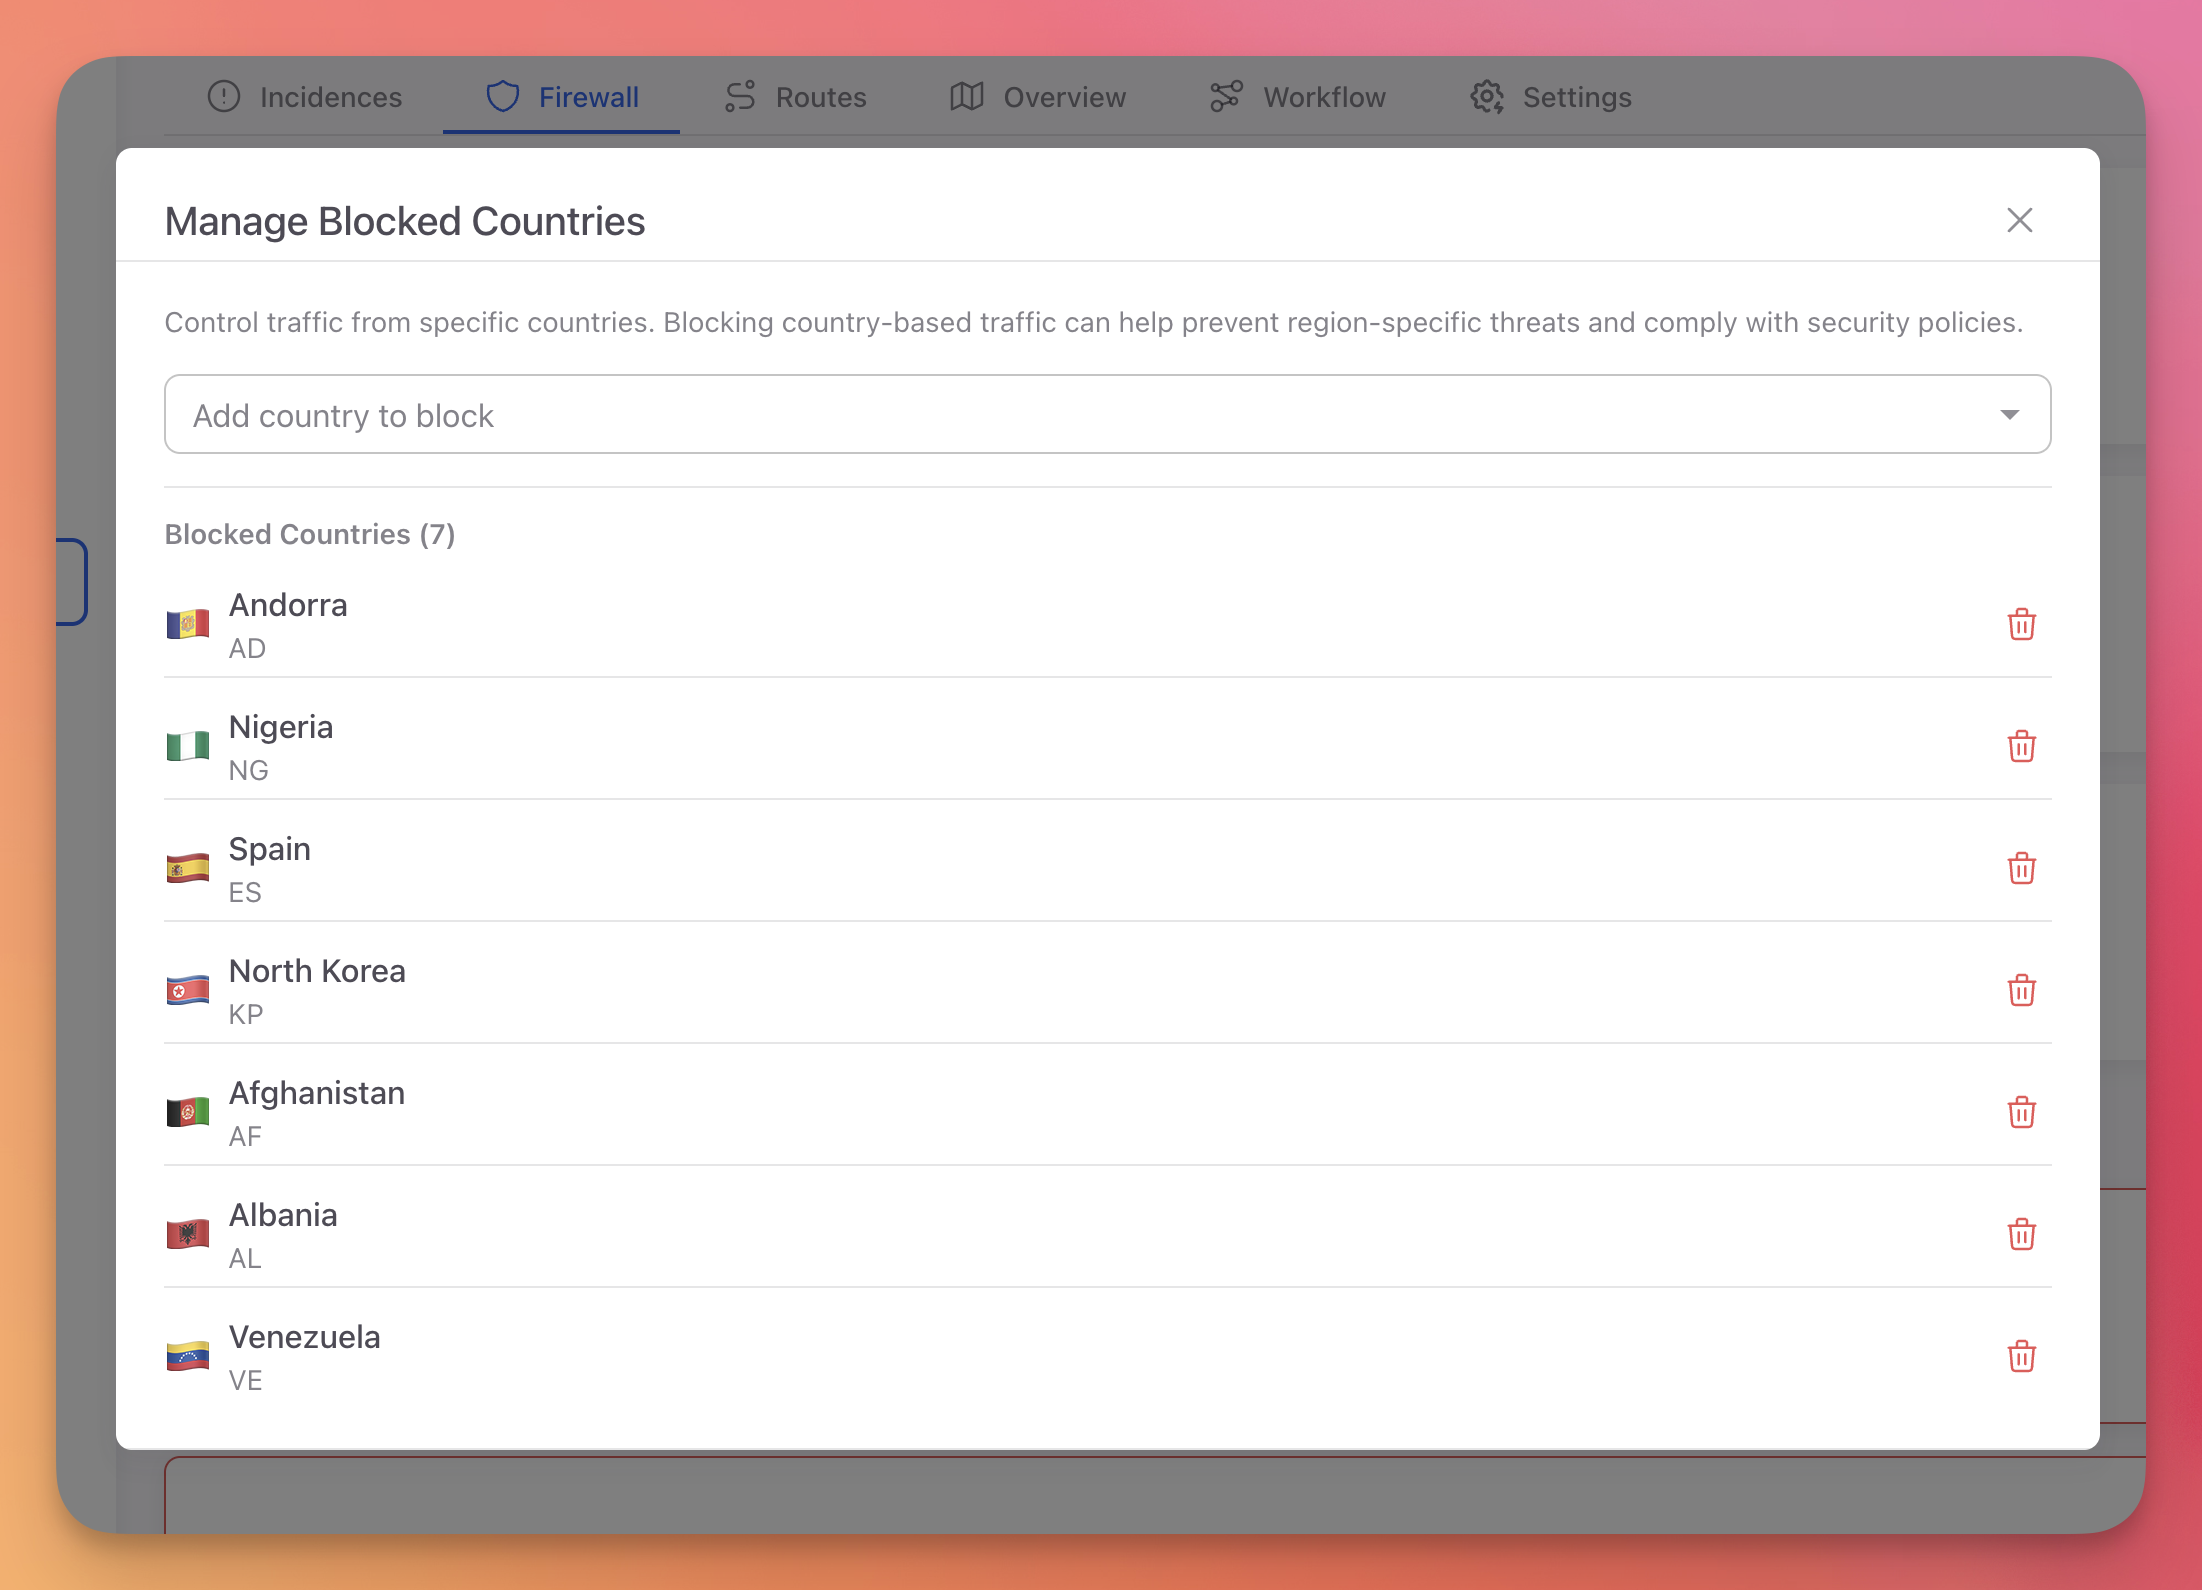The image size is (2202, 1590).
Task: Select the Spain flag emoji
Action: coord(187,867)
